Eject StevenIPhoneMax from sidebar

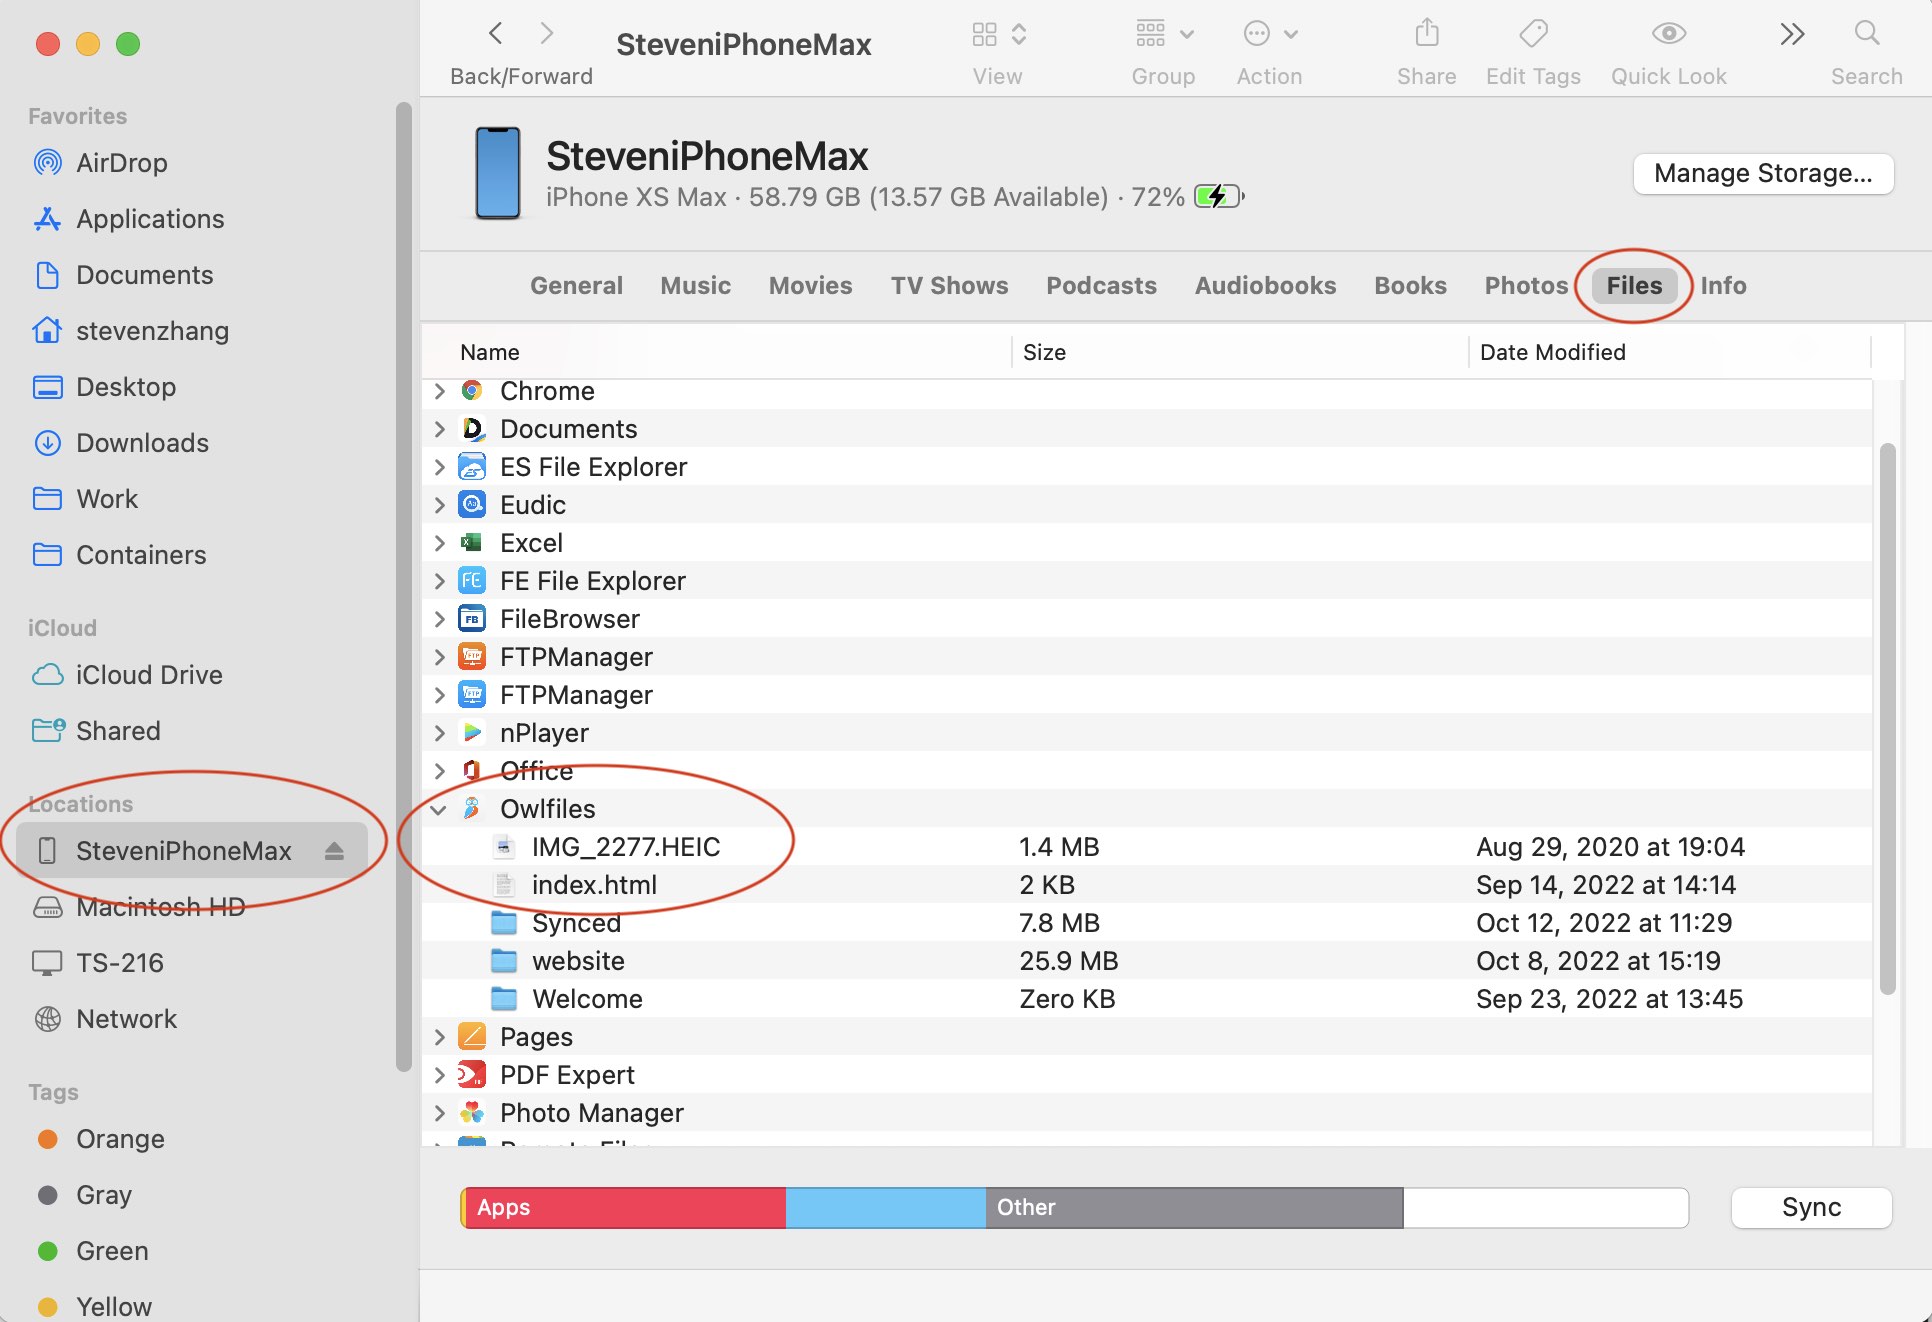(x=334, y=851)
